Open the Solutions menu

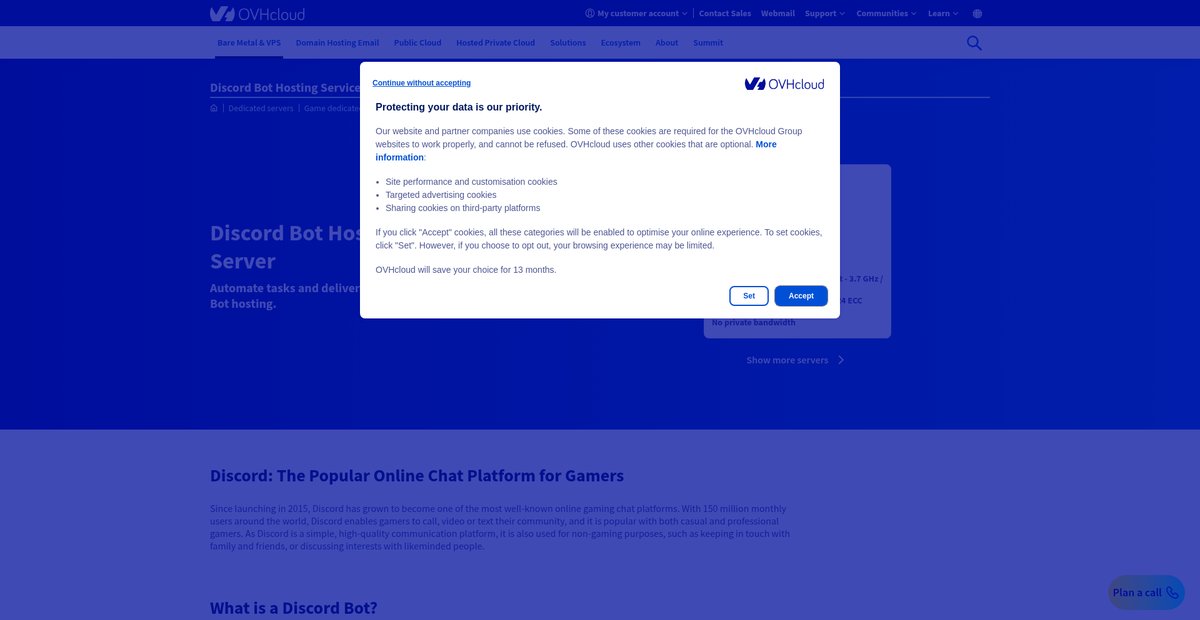(x=568, y=43)
